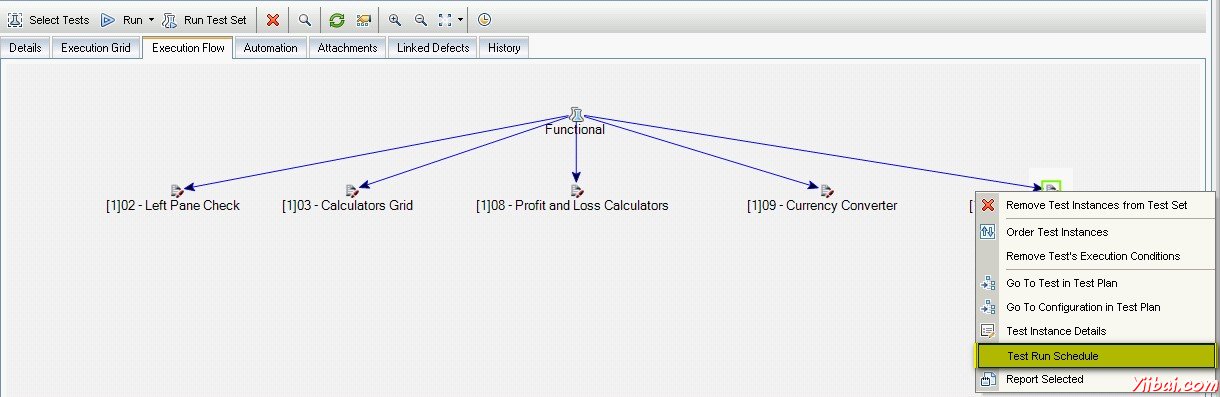The height and width of the screenshot is (397, 1220).
Task: Click the Order Test Instances arrows icon
Action: 988,232
